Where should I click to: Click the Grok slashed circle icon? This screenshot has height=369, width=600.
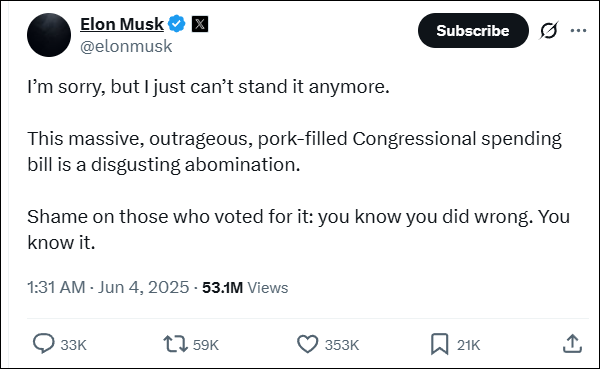(x=549, y=30)
